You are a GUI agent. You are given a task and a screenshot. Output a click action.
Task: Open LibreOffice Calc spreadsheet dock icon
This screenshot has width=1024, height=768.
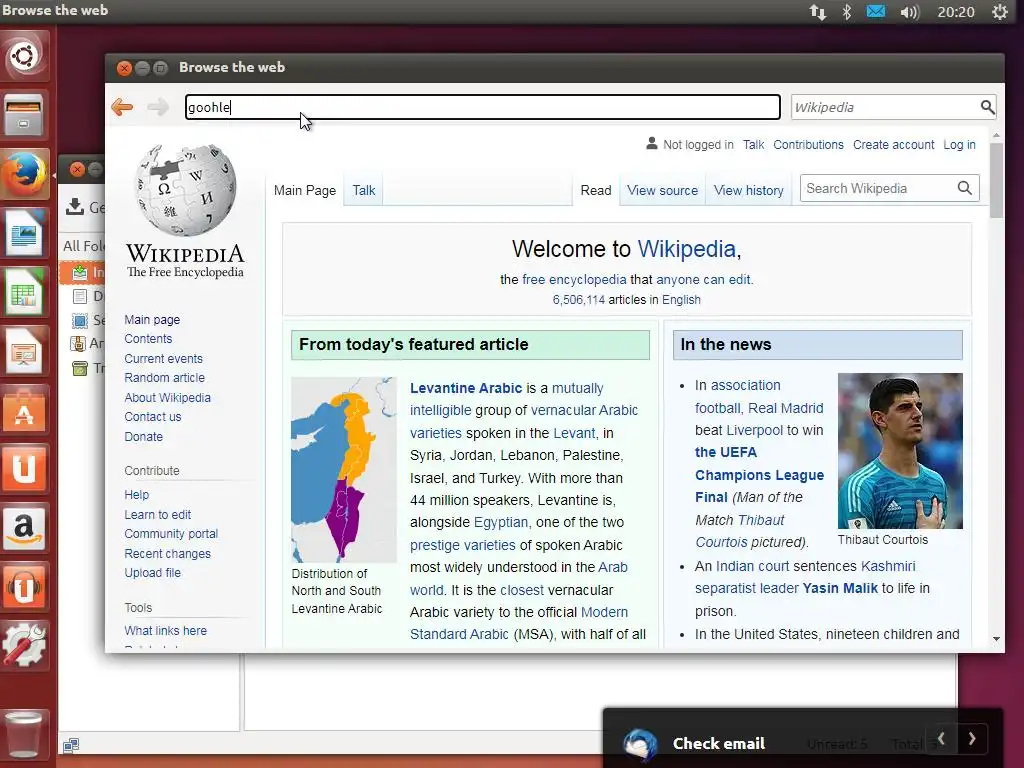(x=24, y=292)
